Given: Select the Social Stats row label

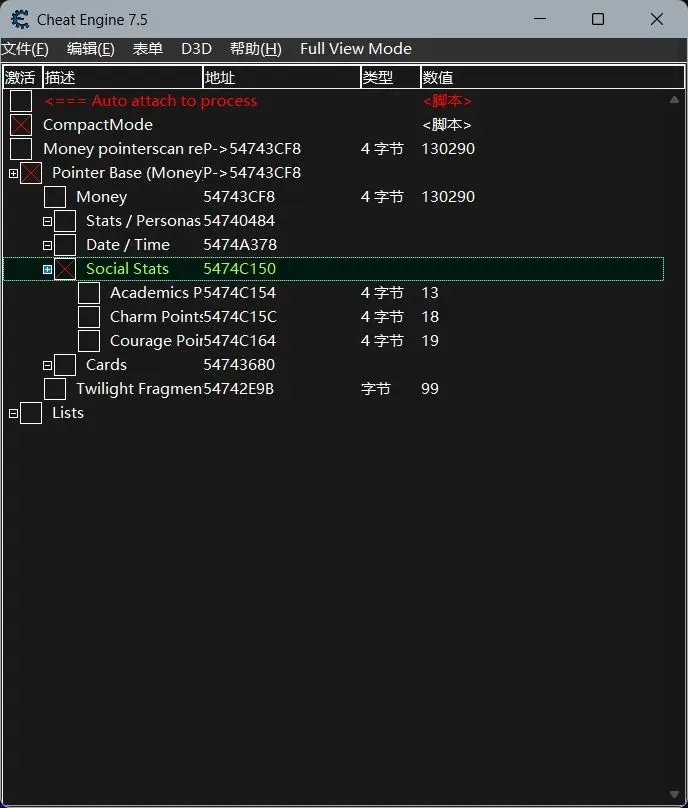Looking at the screenshot, I should pos(127,269).
